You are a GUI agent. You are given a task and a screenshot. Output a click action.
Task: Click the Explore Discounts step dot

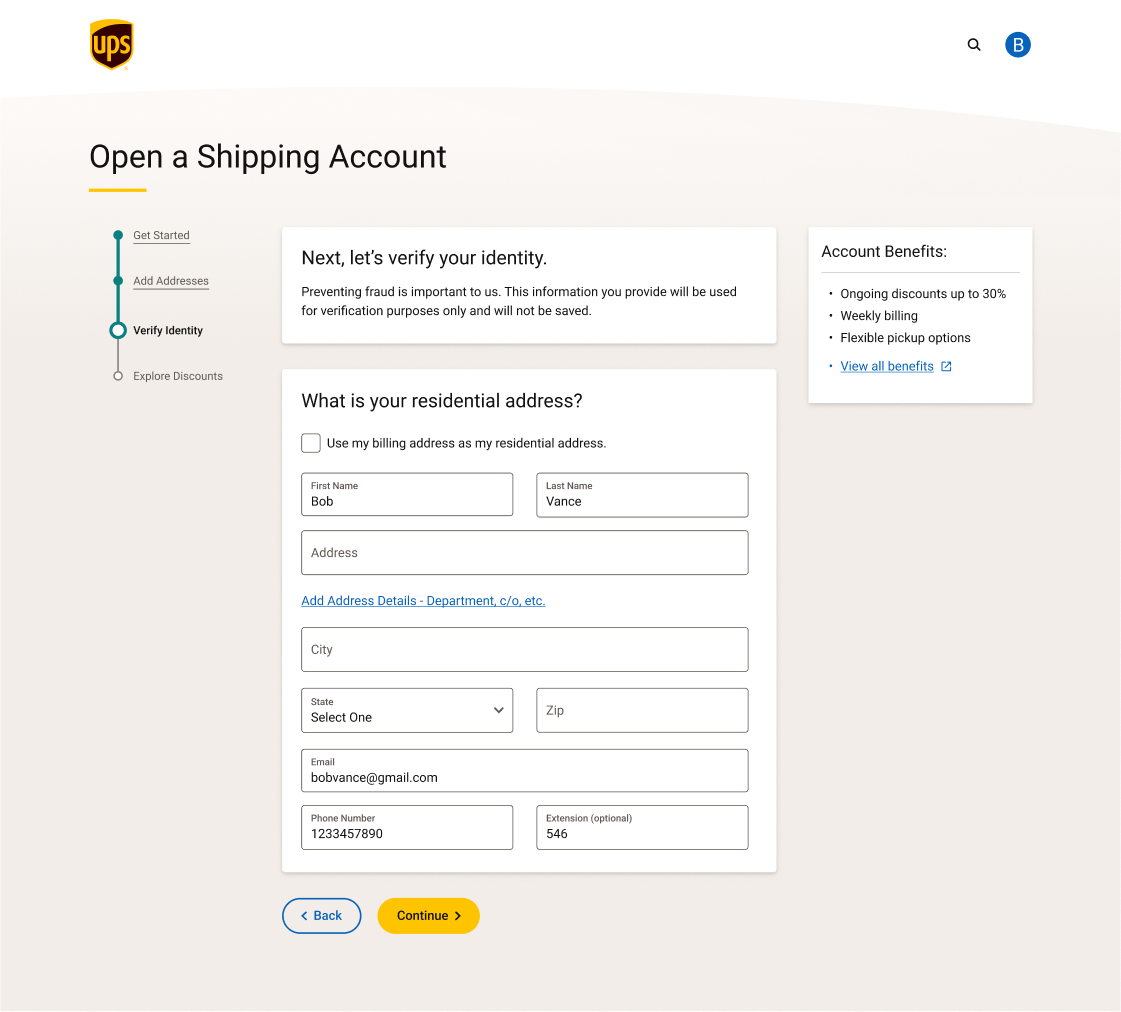[118, 376]
